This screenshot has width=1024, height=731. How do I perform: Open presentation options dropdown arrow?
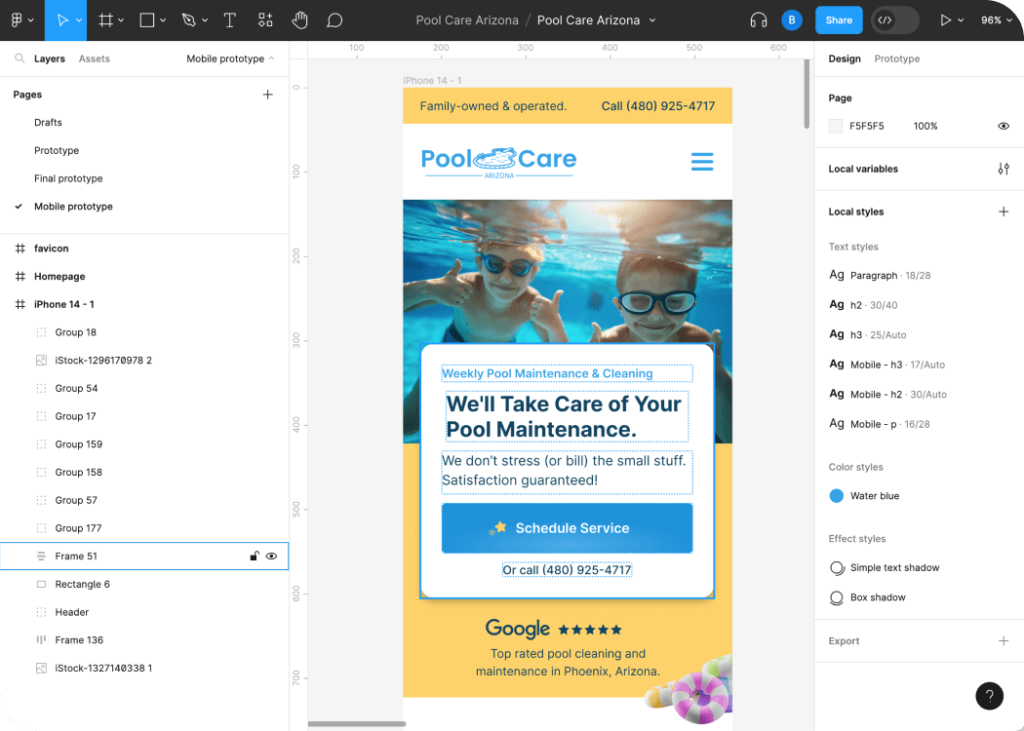tap(961, 21)
